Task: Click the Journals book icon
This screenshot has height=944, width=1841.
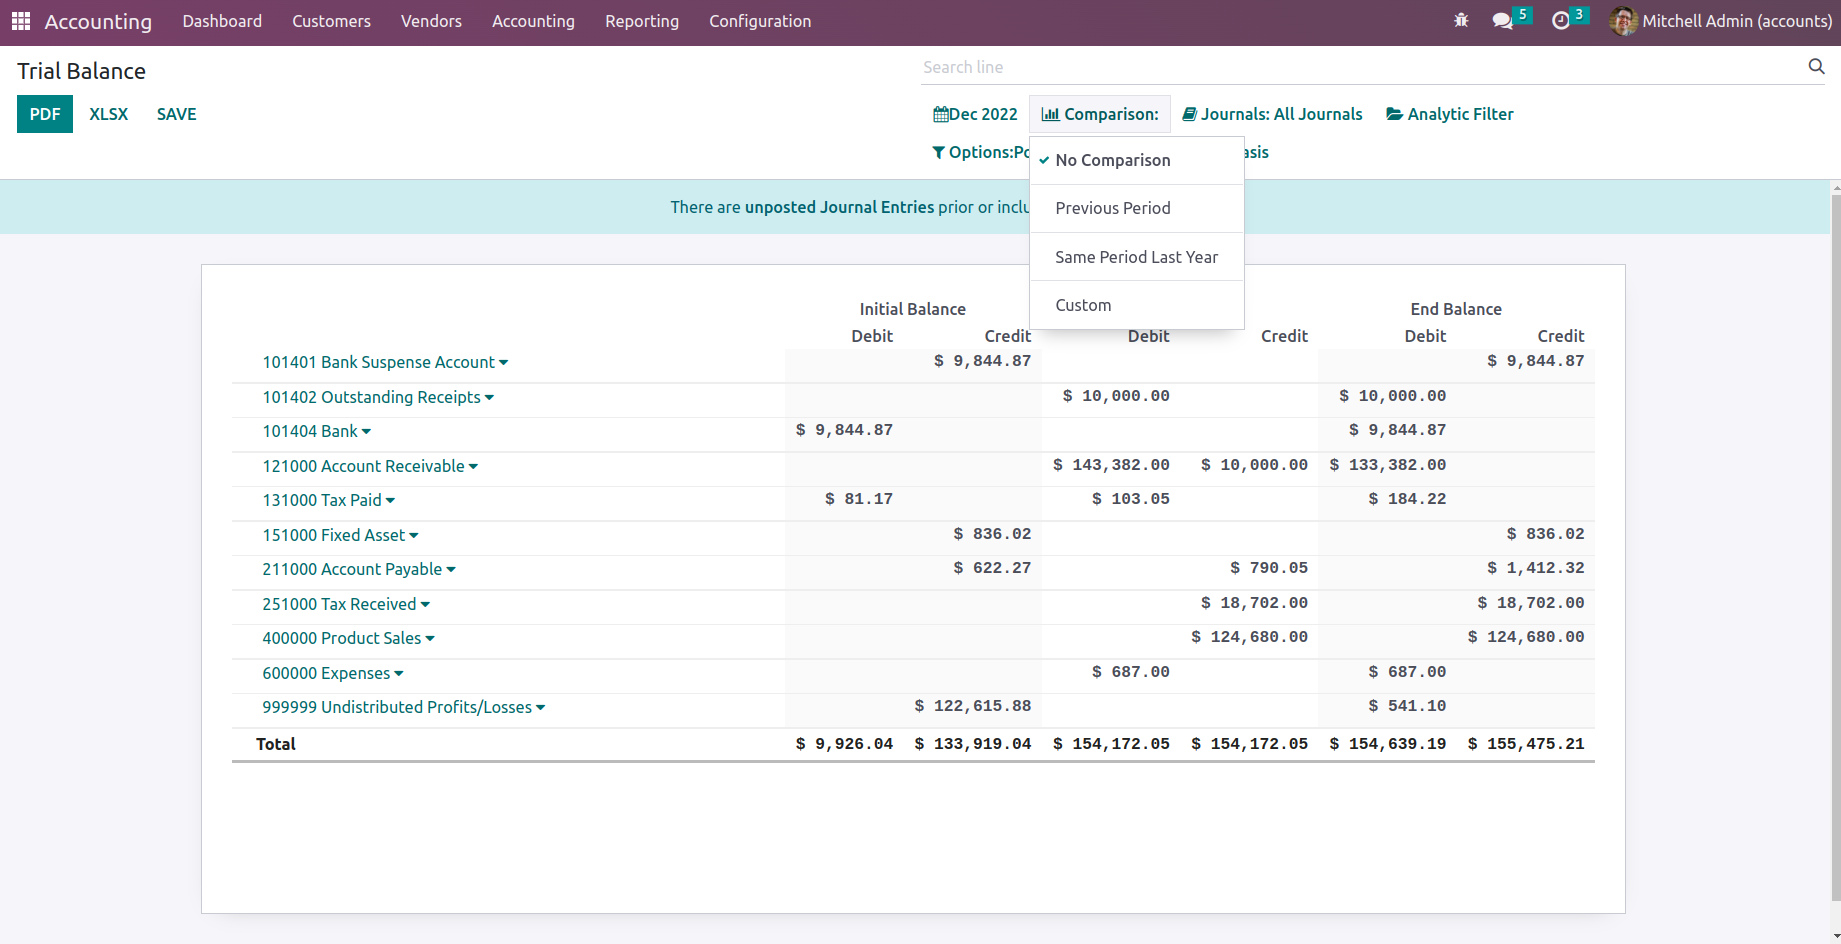Action: [1190, 114]
